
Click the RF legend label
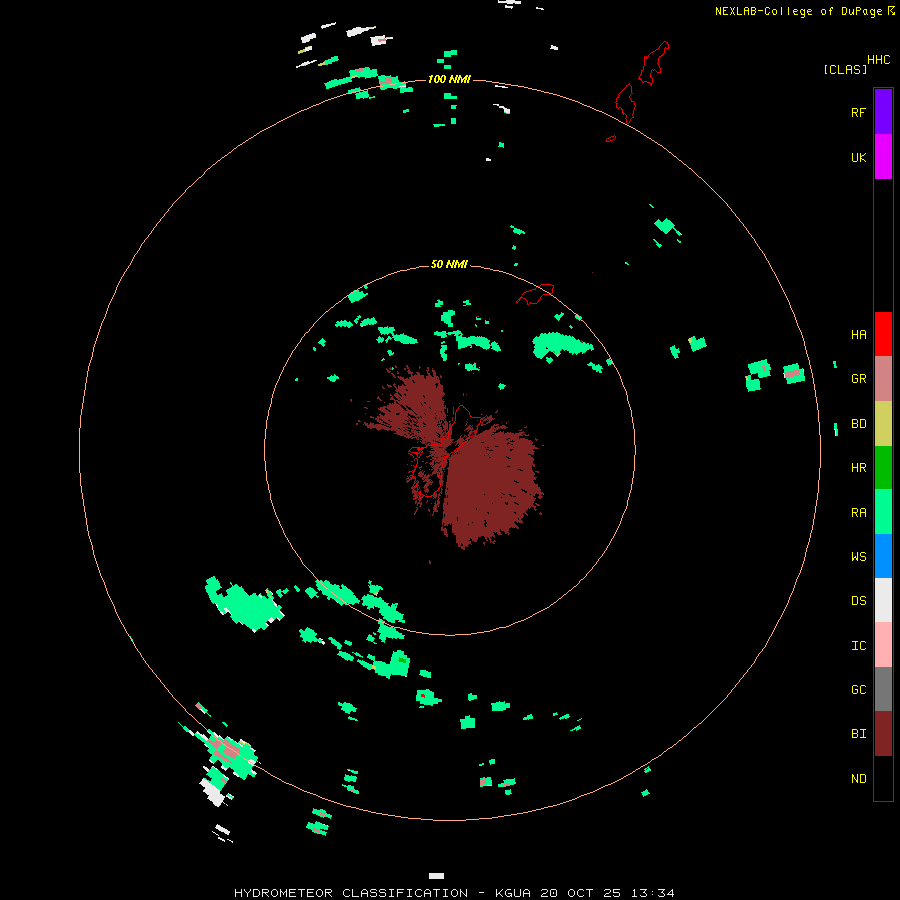[x=858, y=113]
